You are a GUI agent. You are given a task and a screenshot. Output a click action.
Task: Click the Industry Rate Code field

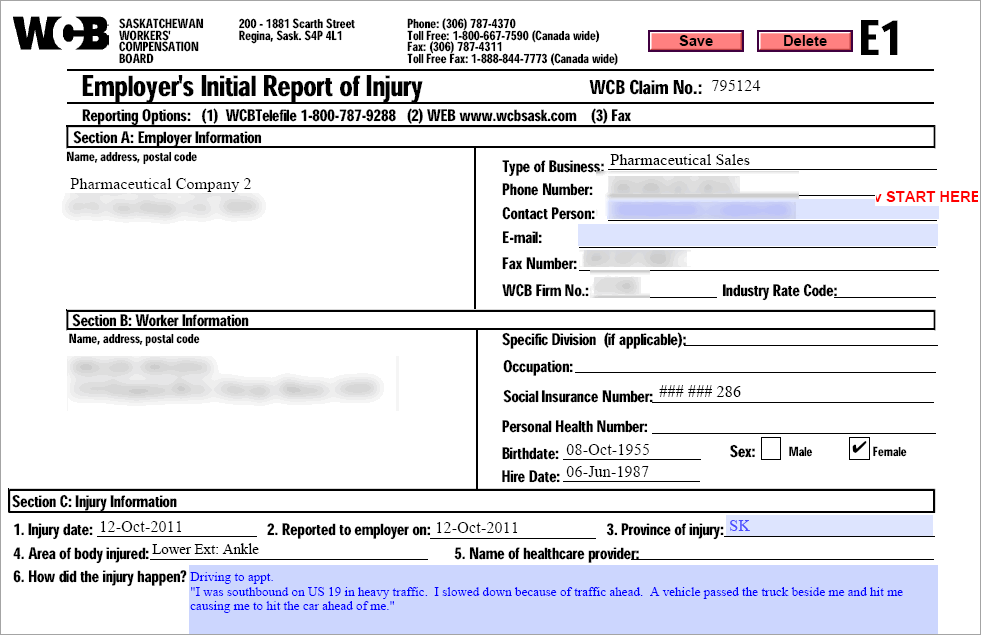pyautogui.click(x=887, y=288)
